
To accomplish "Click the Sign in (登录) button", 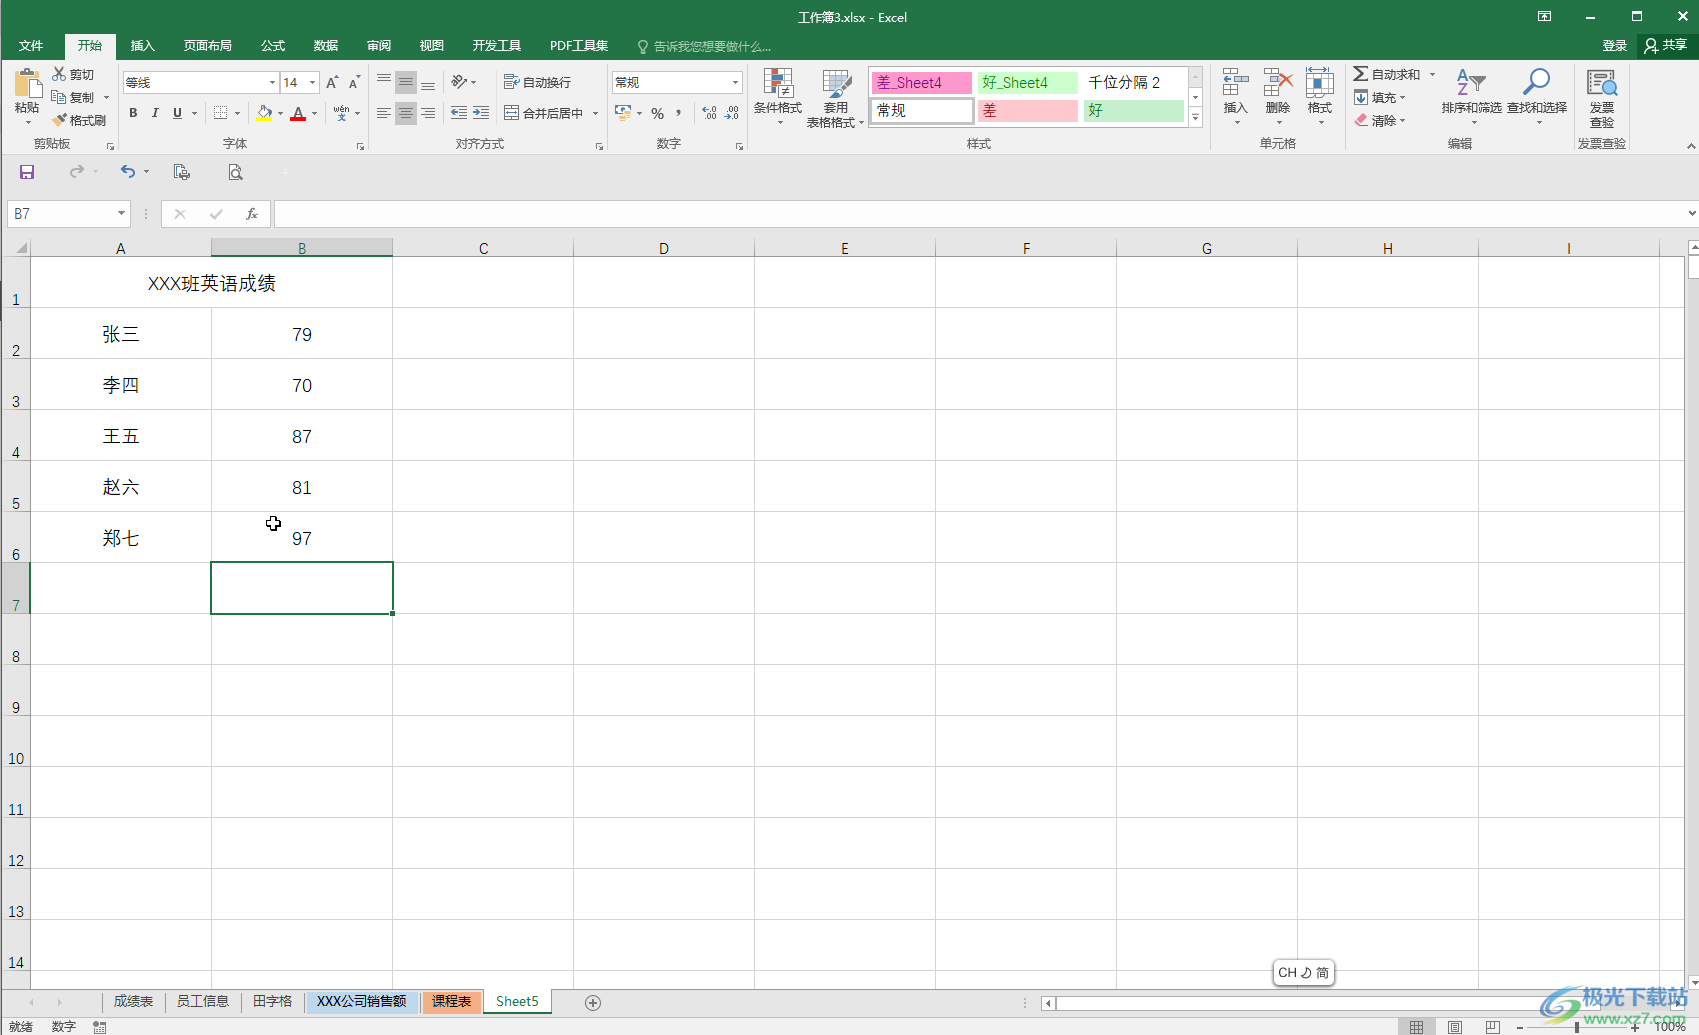I will (x=1615, y=46).
